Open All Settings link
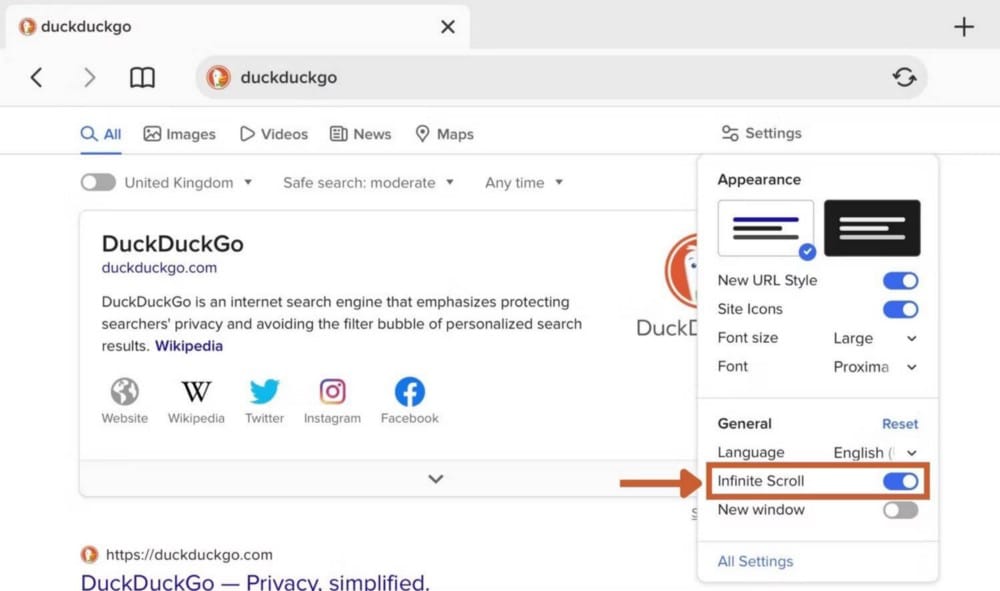 755,561
